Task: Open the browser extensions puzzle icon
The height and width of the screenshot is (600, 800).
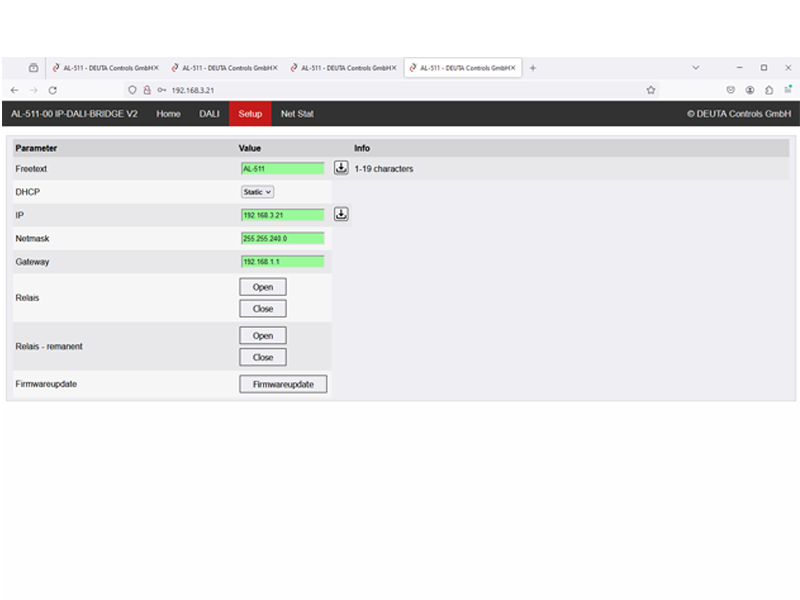Action: (x=769, y=90)
